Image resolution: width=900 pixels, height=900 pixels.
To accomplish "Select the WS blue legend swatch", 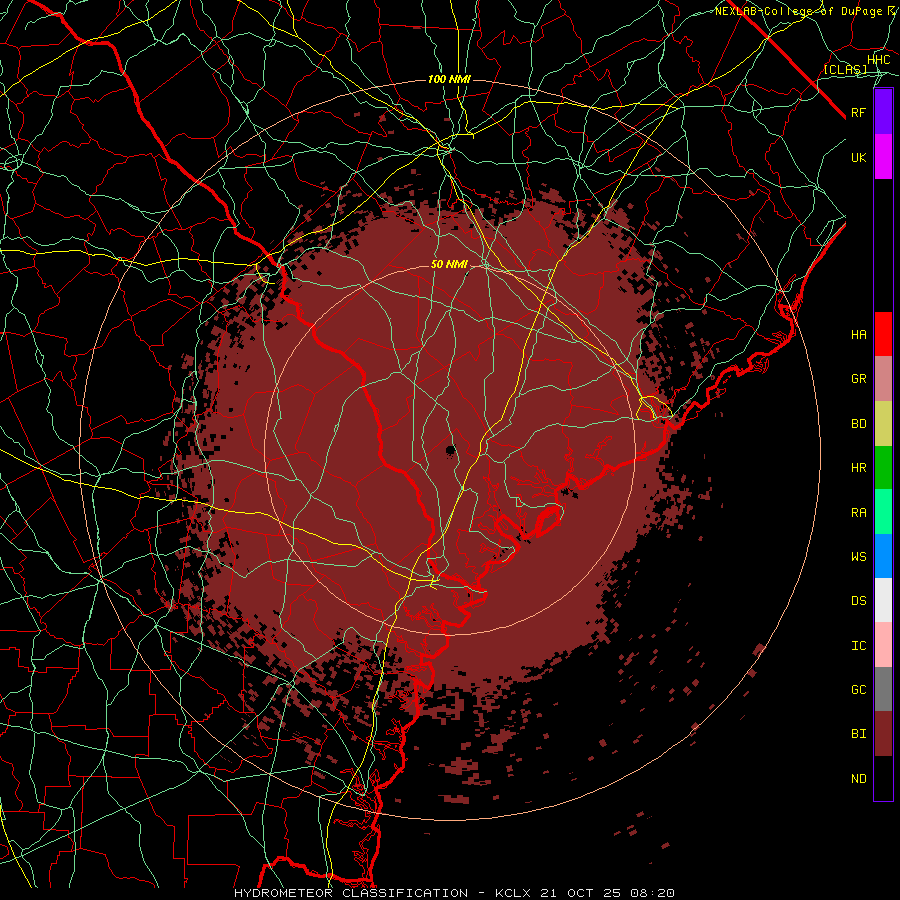I will click(x=883, y=556).
